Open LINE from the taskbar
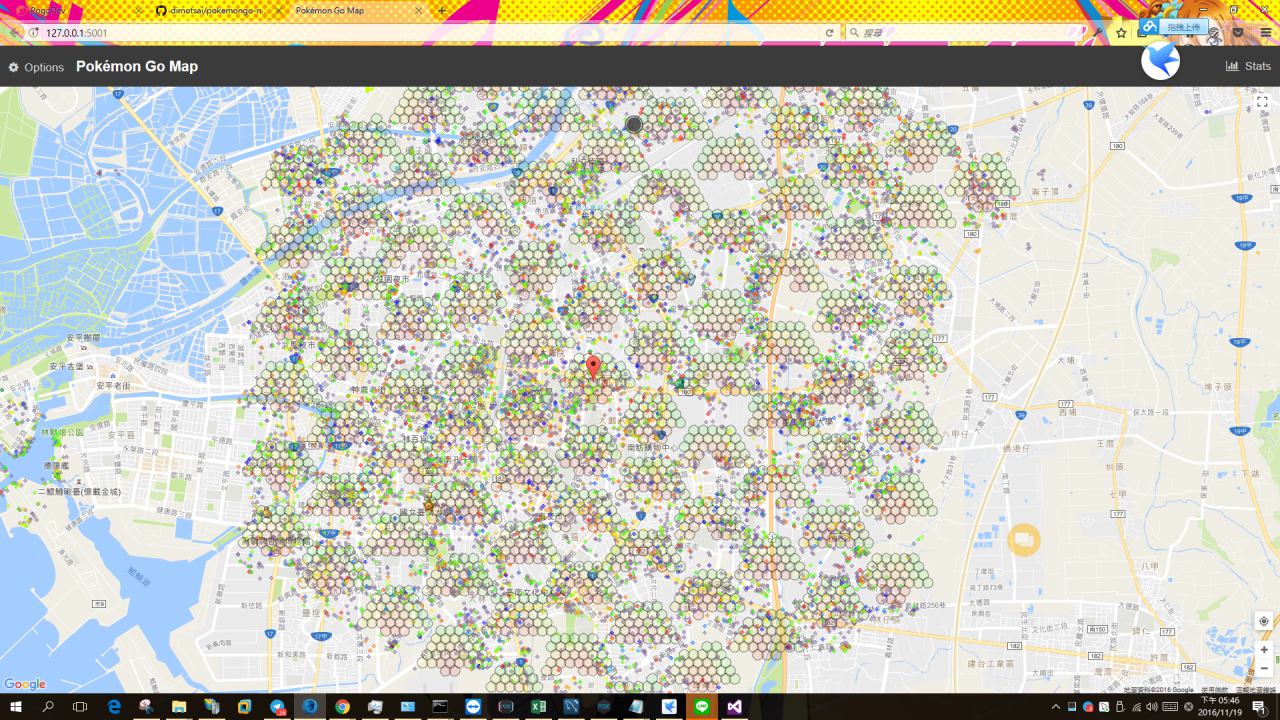Screen dimensions: 1280x720 click(x=701, y=706)
